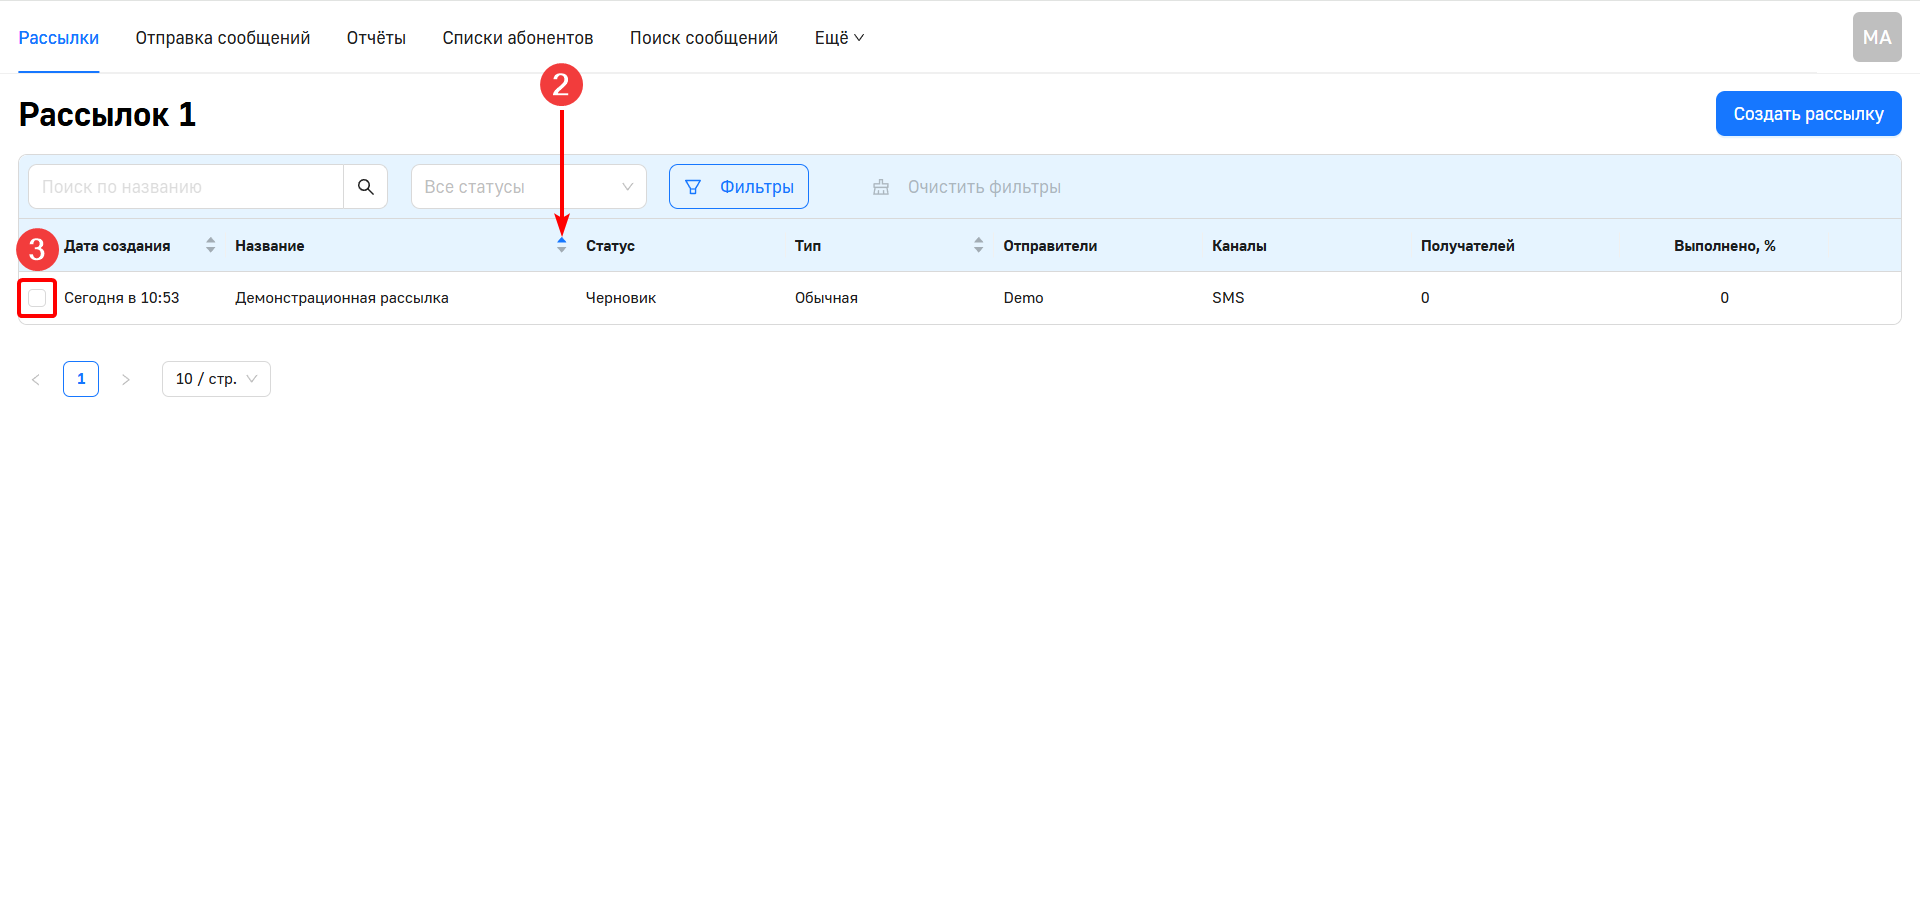Go to Списки абонентов tab
This screenshot has width=1920, height=912.
(517, 38)
